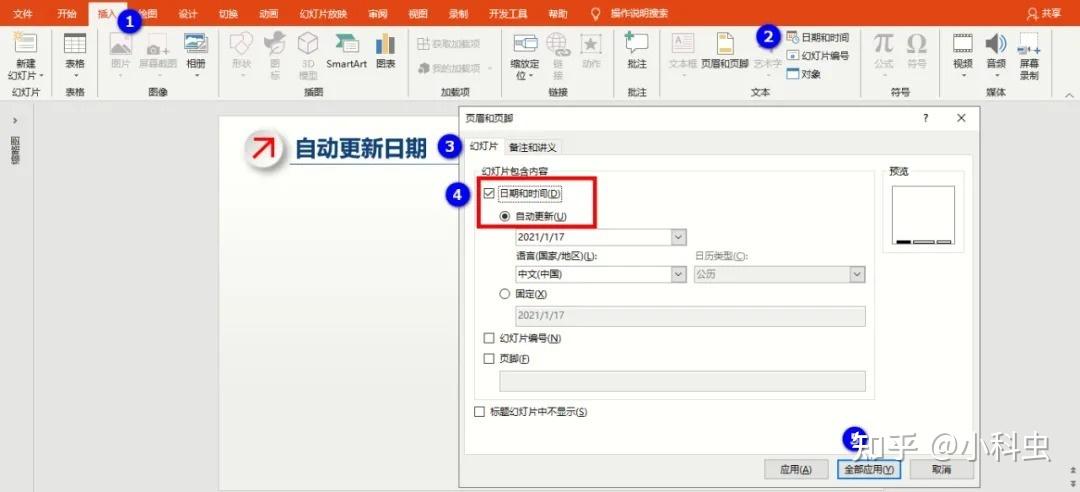The image size is (1080, 492).
Task: Expand the collapsed slide thumbnail pane chevron
Action: point(16,121)
